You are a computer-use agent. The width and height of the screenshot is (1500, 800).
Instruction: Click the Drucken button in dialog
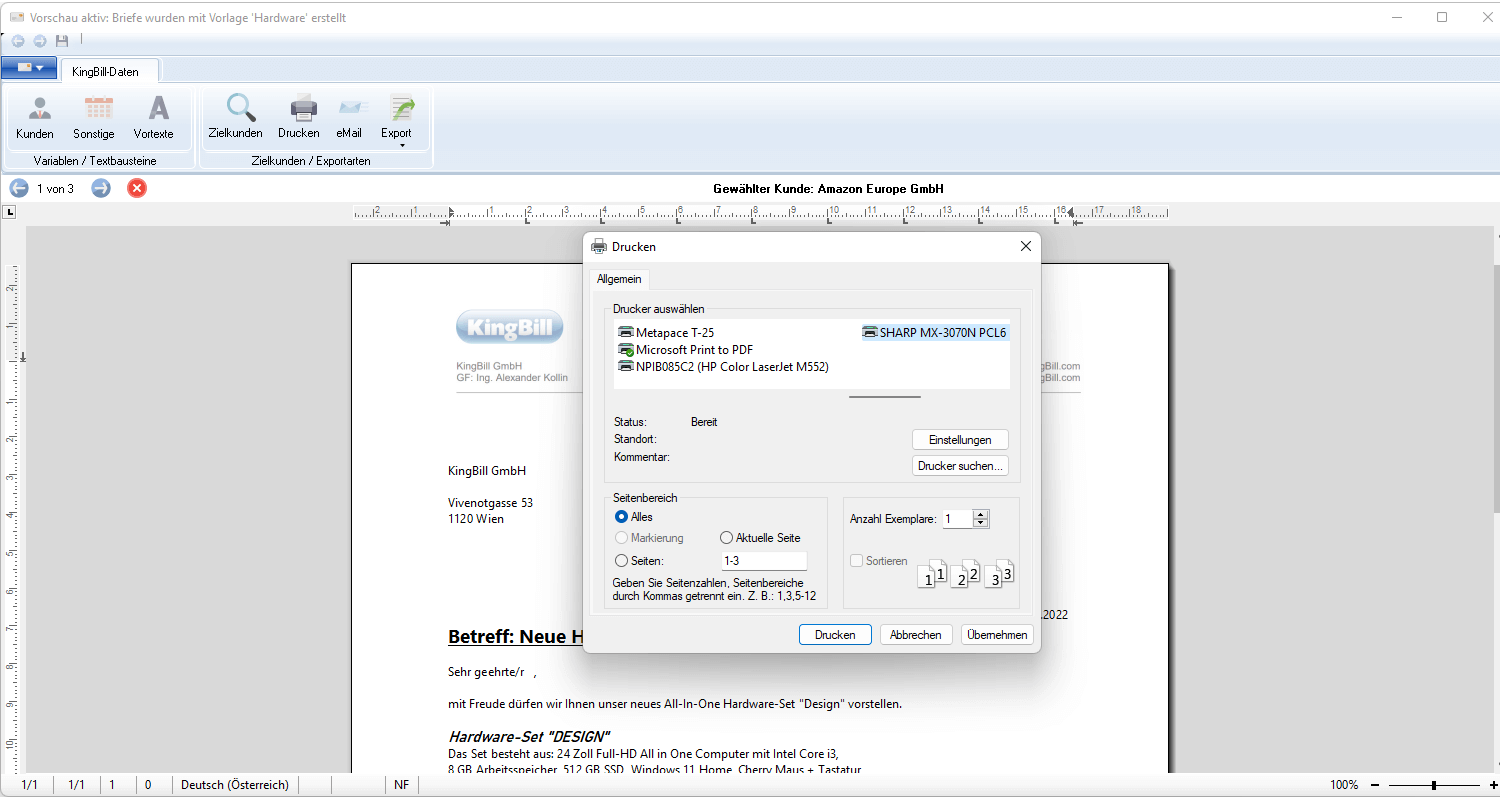click(x=835, y=635)
